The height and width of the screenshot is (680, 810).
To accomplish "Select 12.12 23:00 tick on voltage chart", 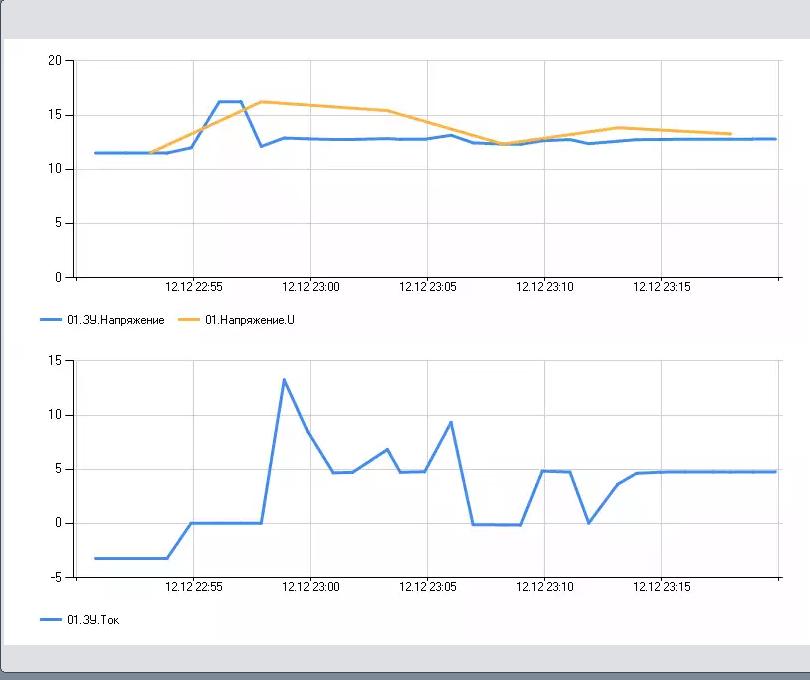I will pyautogui.click(x=311, y=287).
